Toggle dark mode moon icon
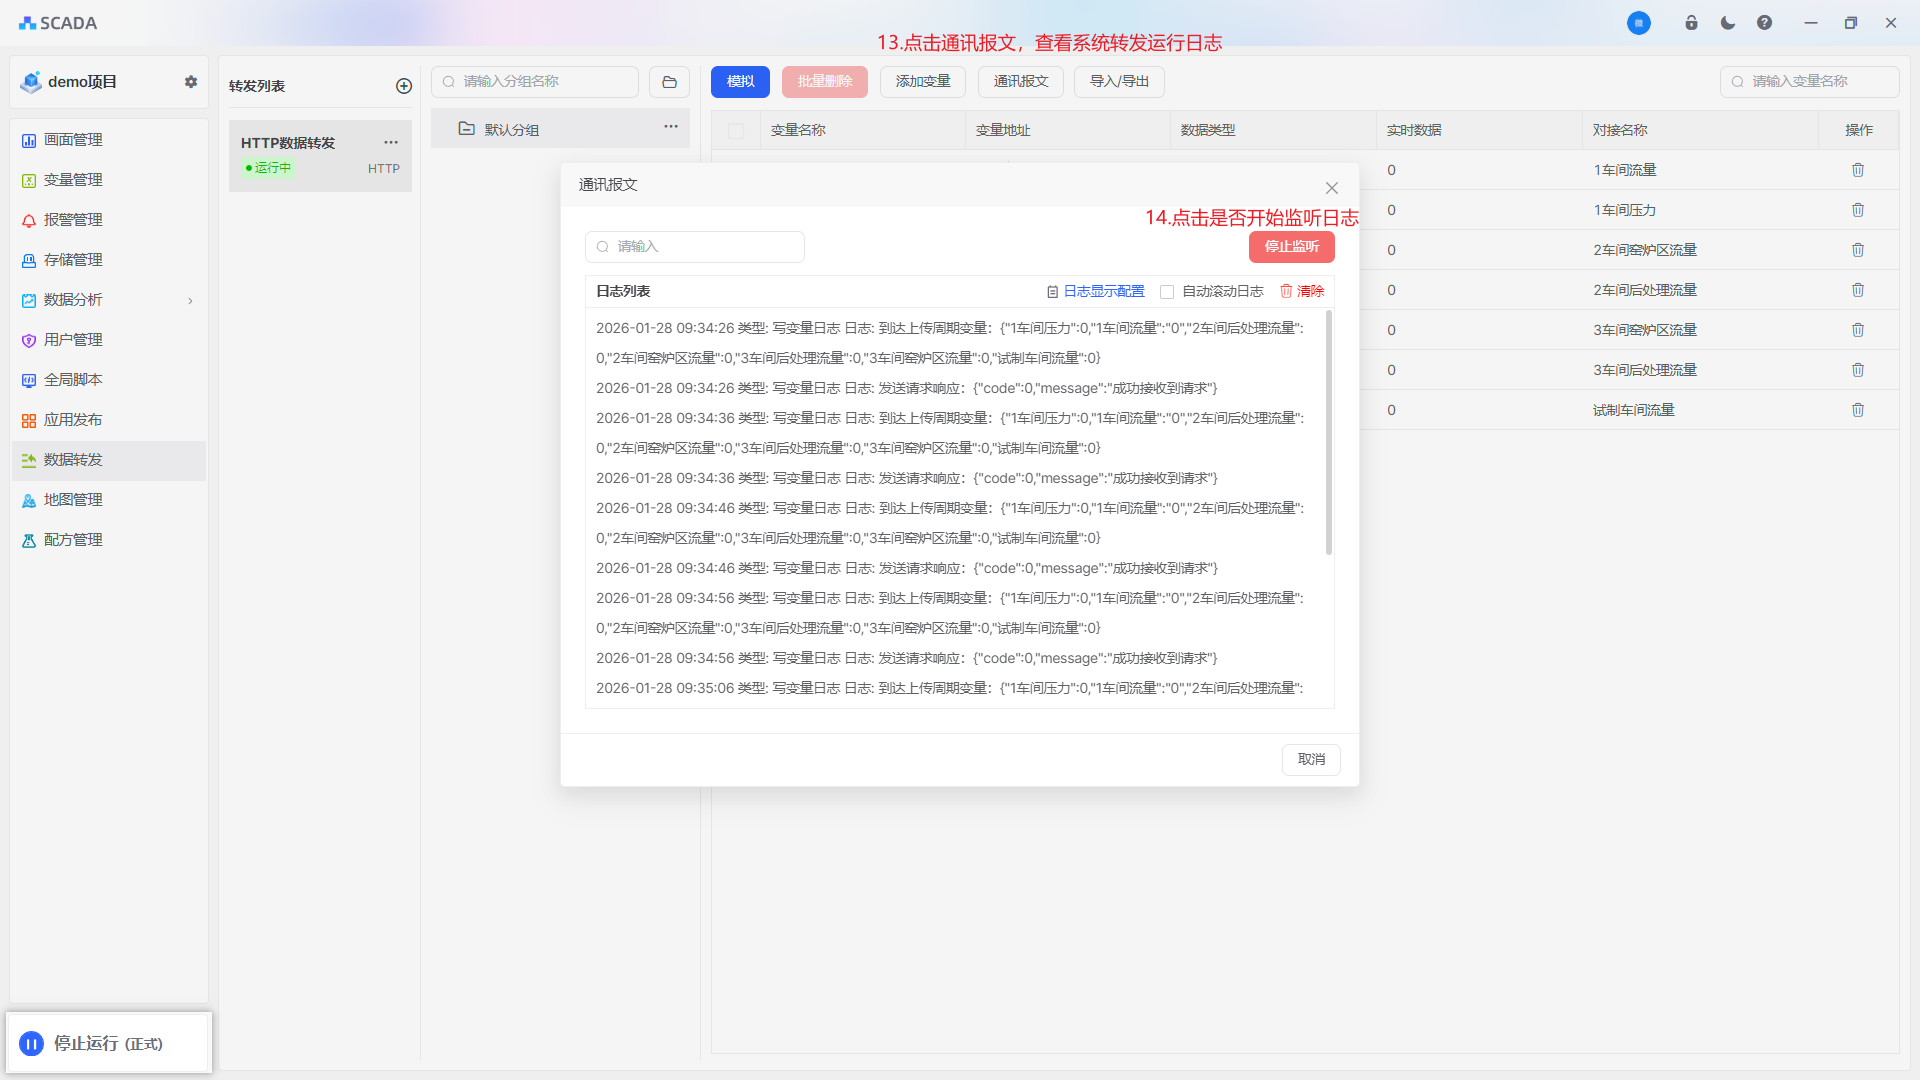This screenshot has height=1080, width=1920. 1727,23
